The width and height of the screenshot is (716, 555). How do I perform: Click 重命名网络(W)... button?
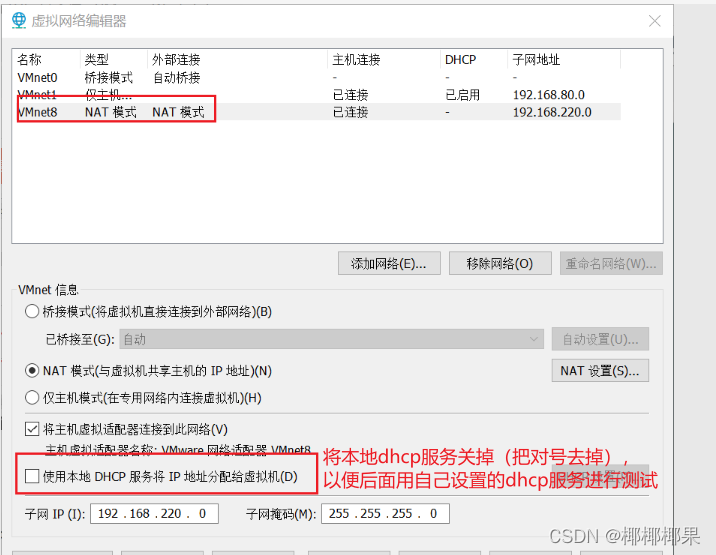611,263
